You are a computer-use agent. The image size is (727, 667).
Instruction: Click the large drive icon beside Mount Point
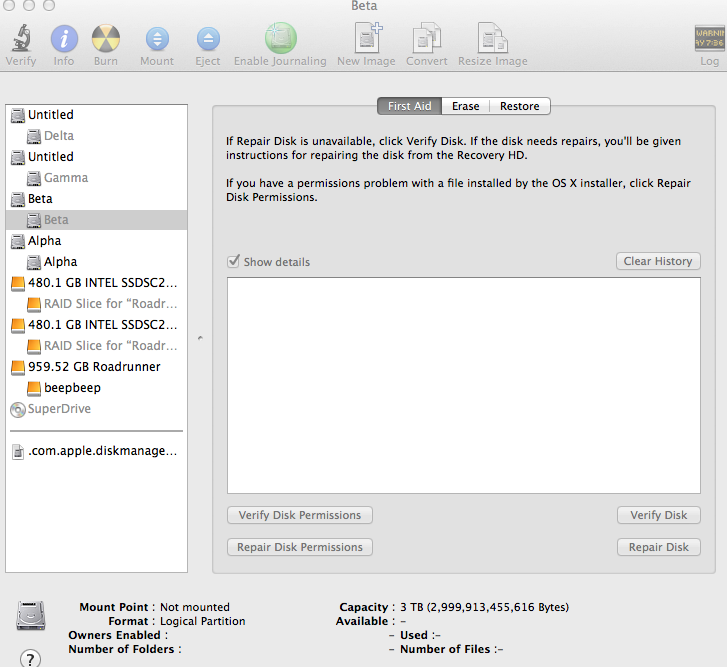(x=31, y=616)
